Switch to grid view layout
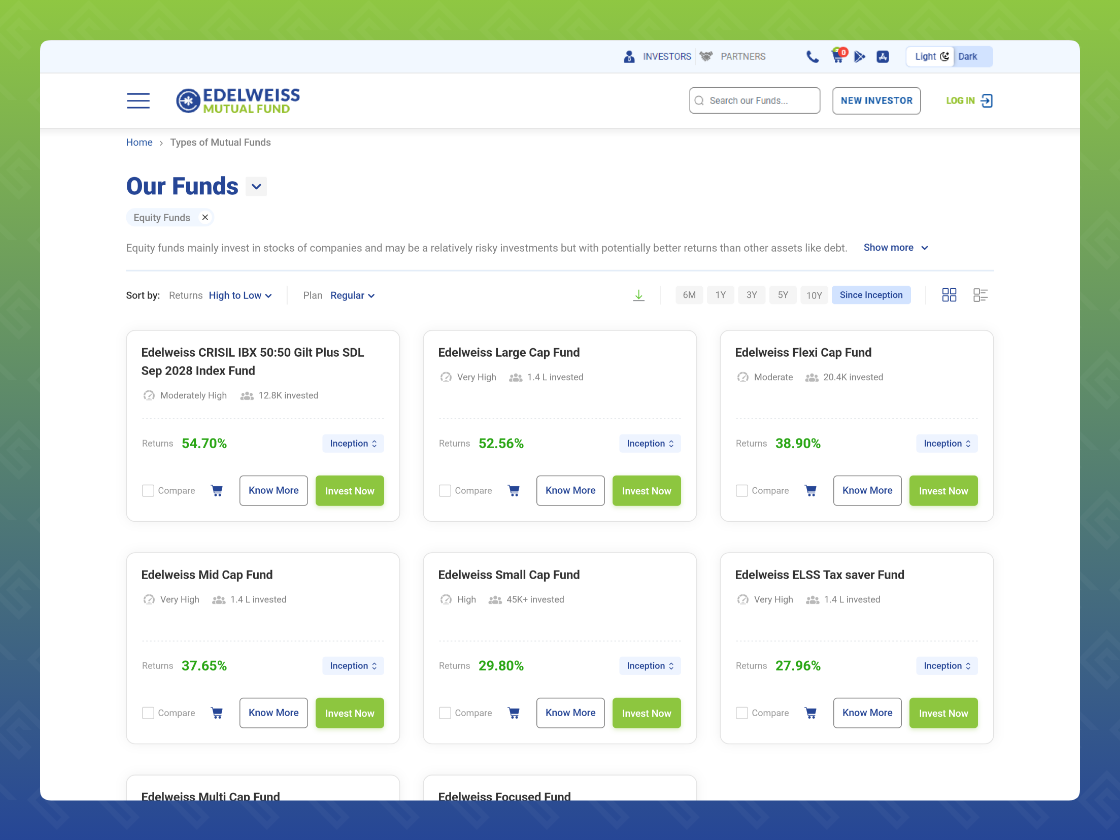 click(x=949, y=295)
